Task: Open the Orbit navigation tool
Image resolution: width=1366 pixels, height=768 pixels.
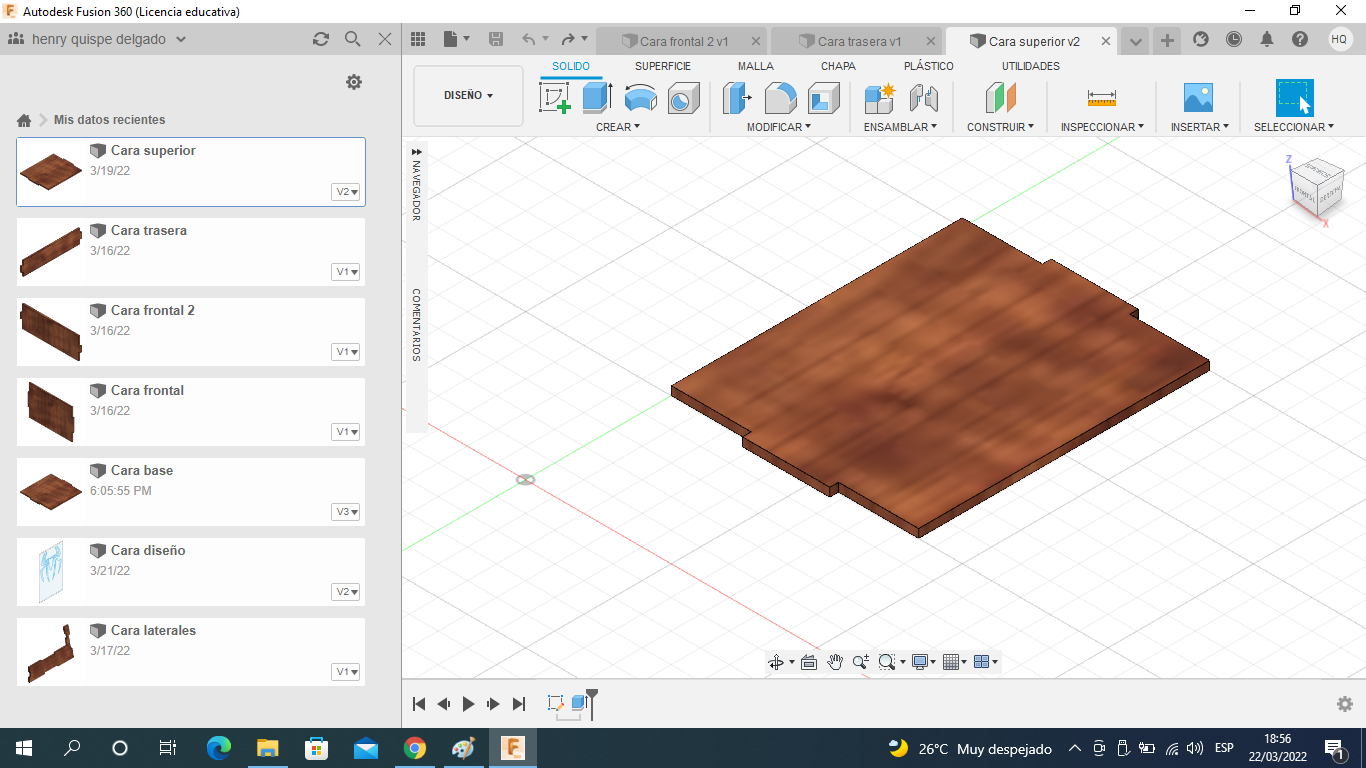Action: pyautogui.click(x=775, y=662)
